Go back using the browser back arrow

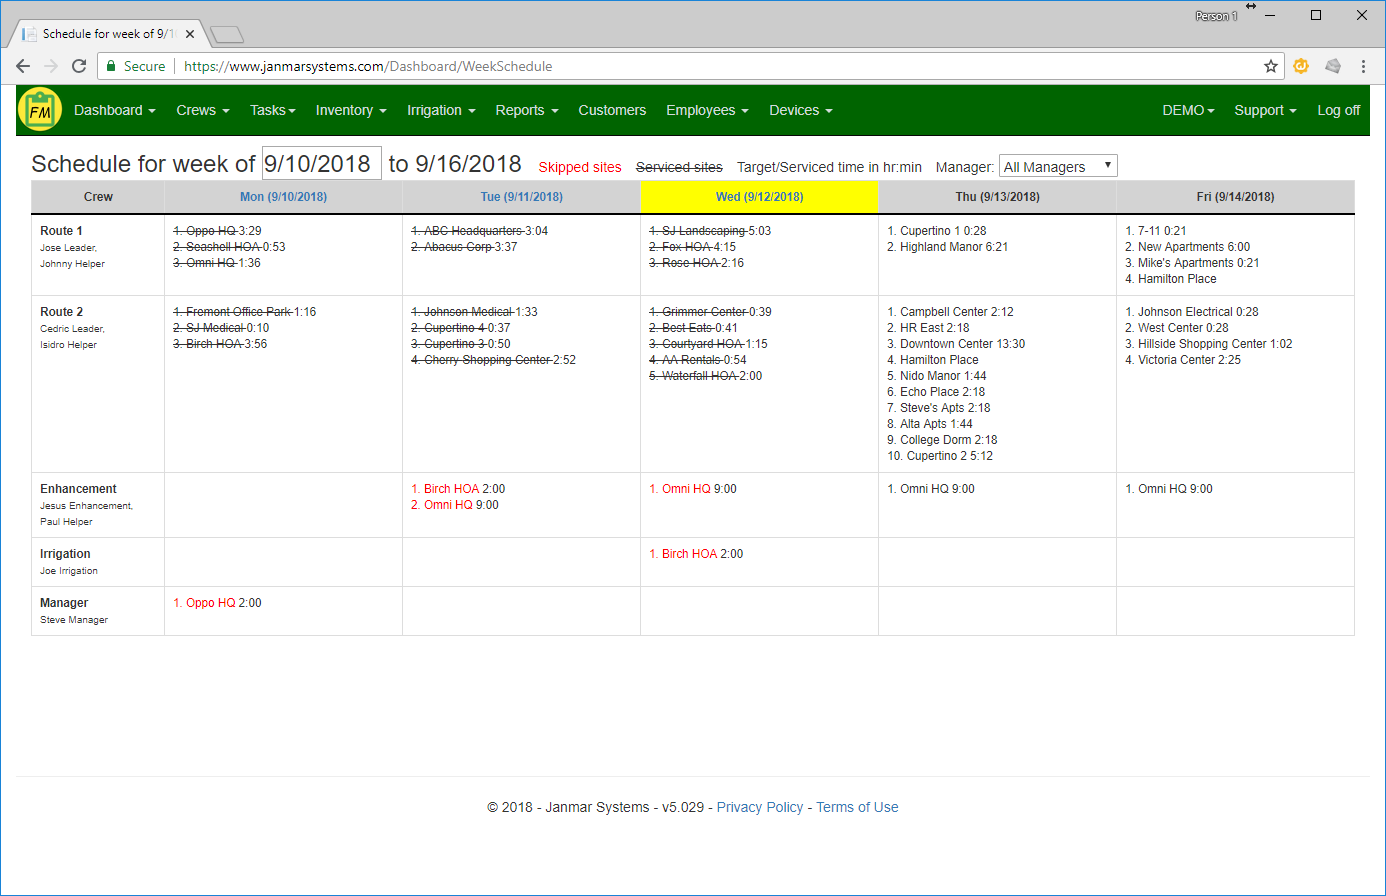22,66
